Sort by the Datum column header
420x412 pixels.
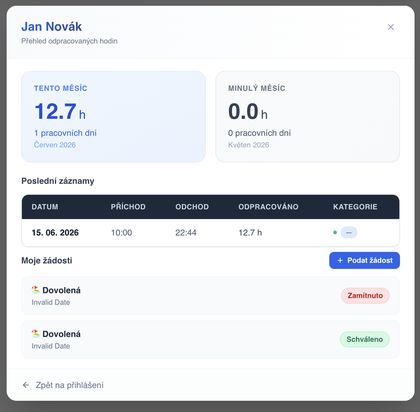(45, 207)
